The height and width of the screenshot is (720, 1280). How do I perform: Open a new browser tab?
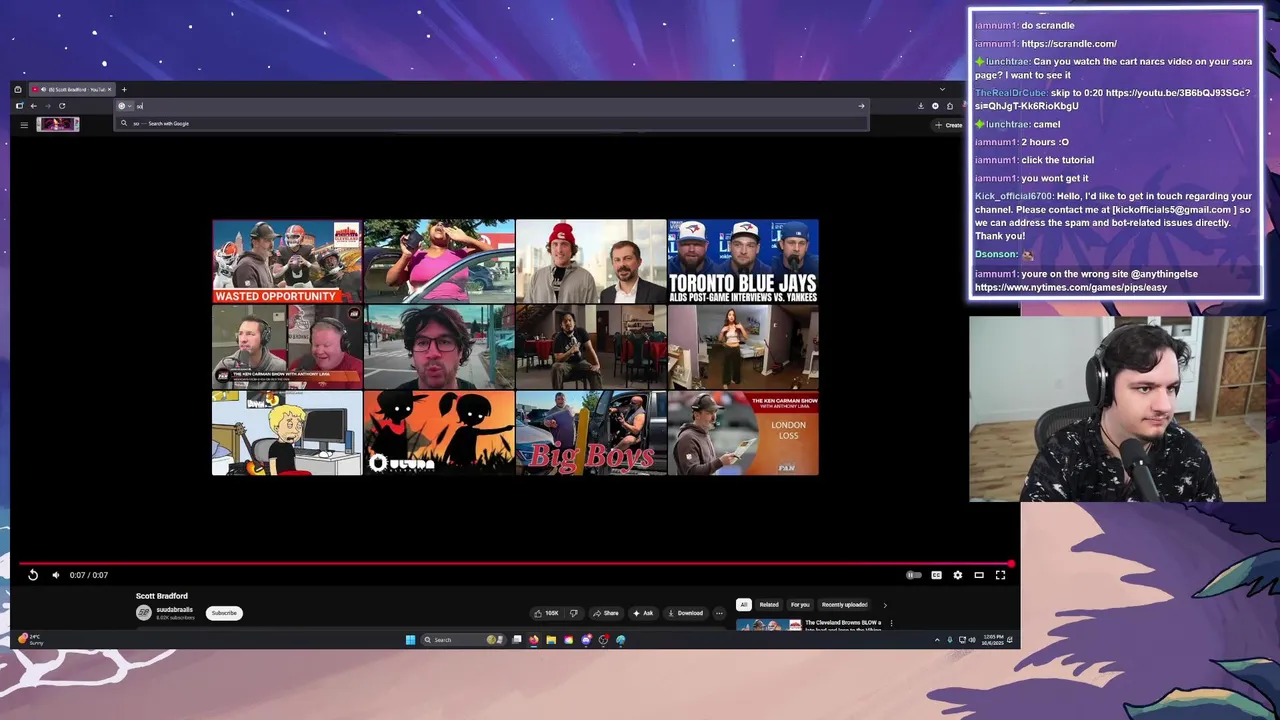pos(124,90)
